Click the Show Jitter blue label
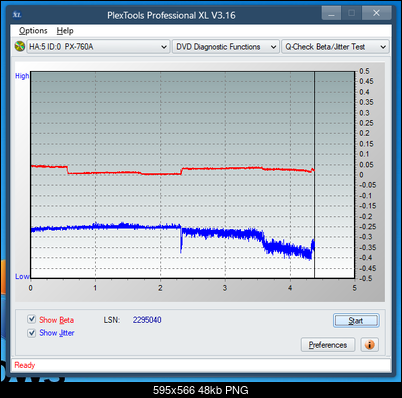 57,333
